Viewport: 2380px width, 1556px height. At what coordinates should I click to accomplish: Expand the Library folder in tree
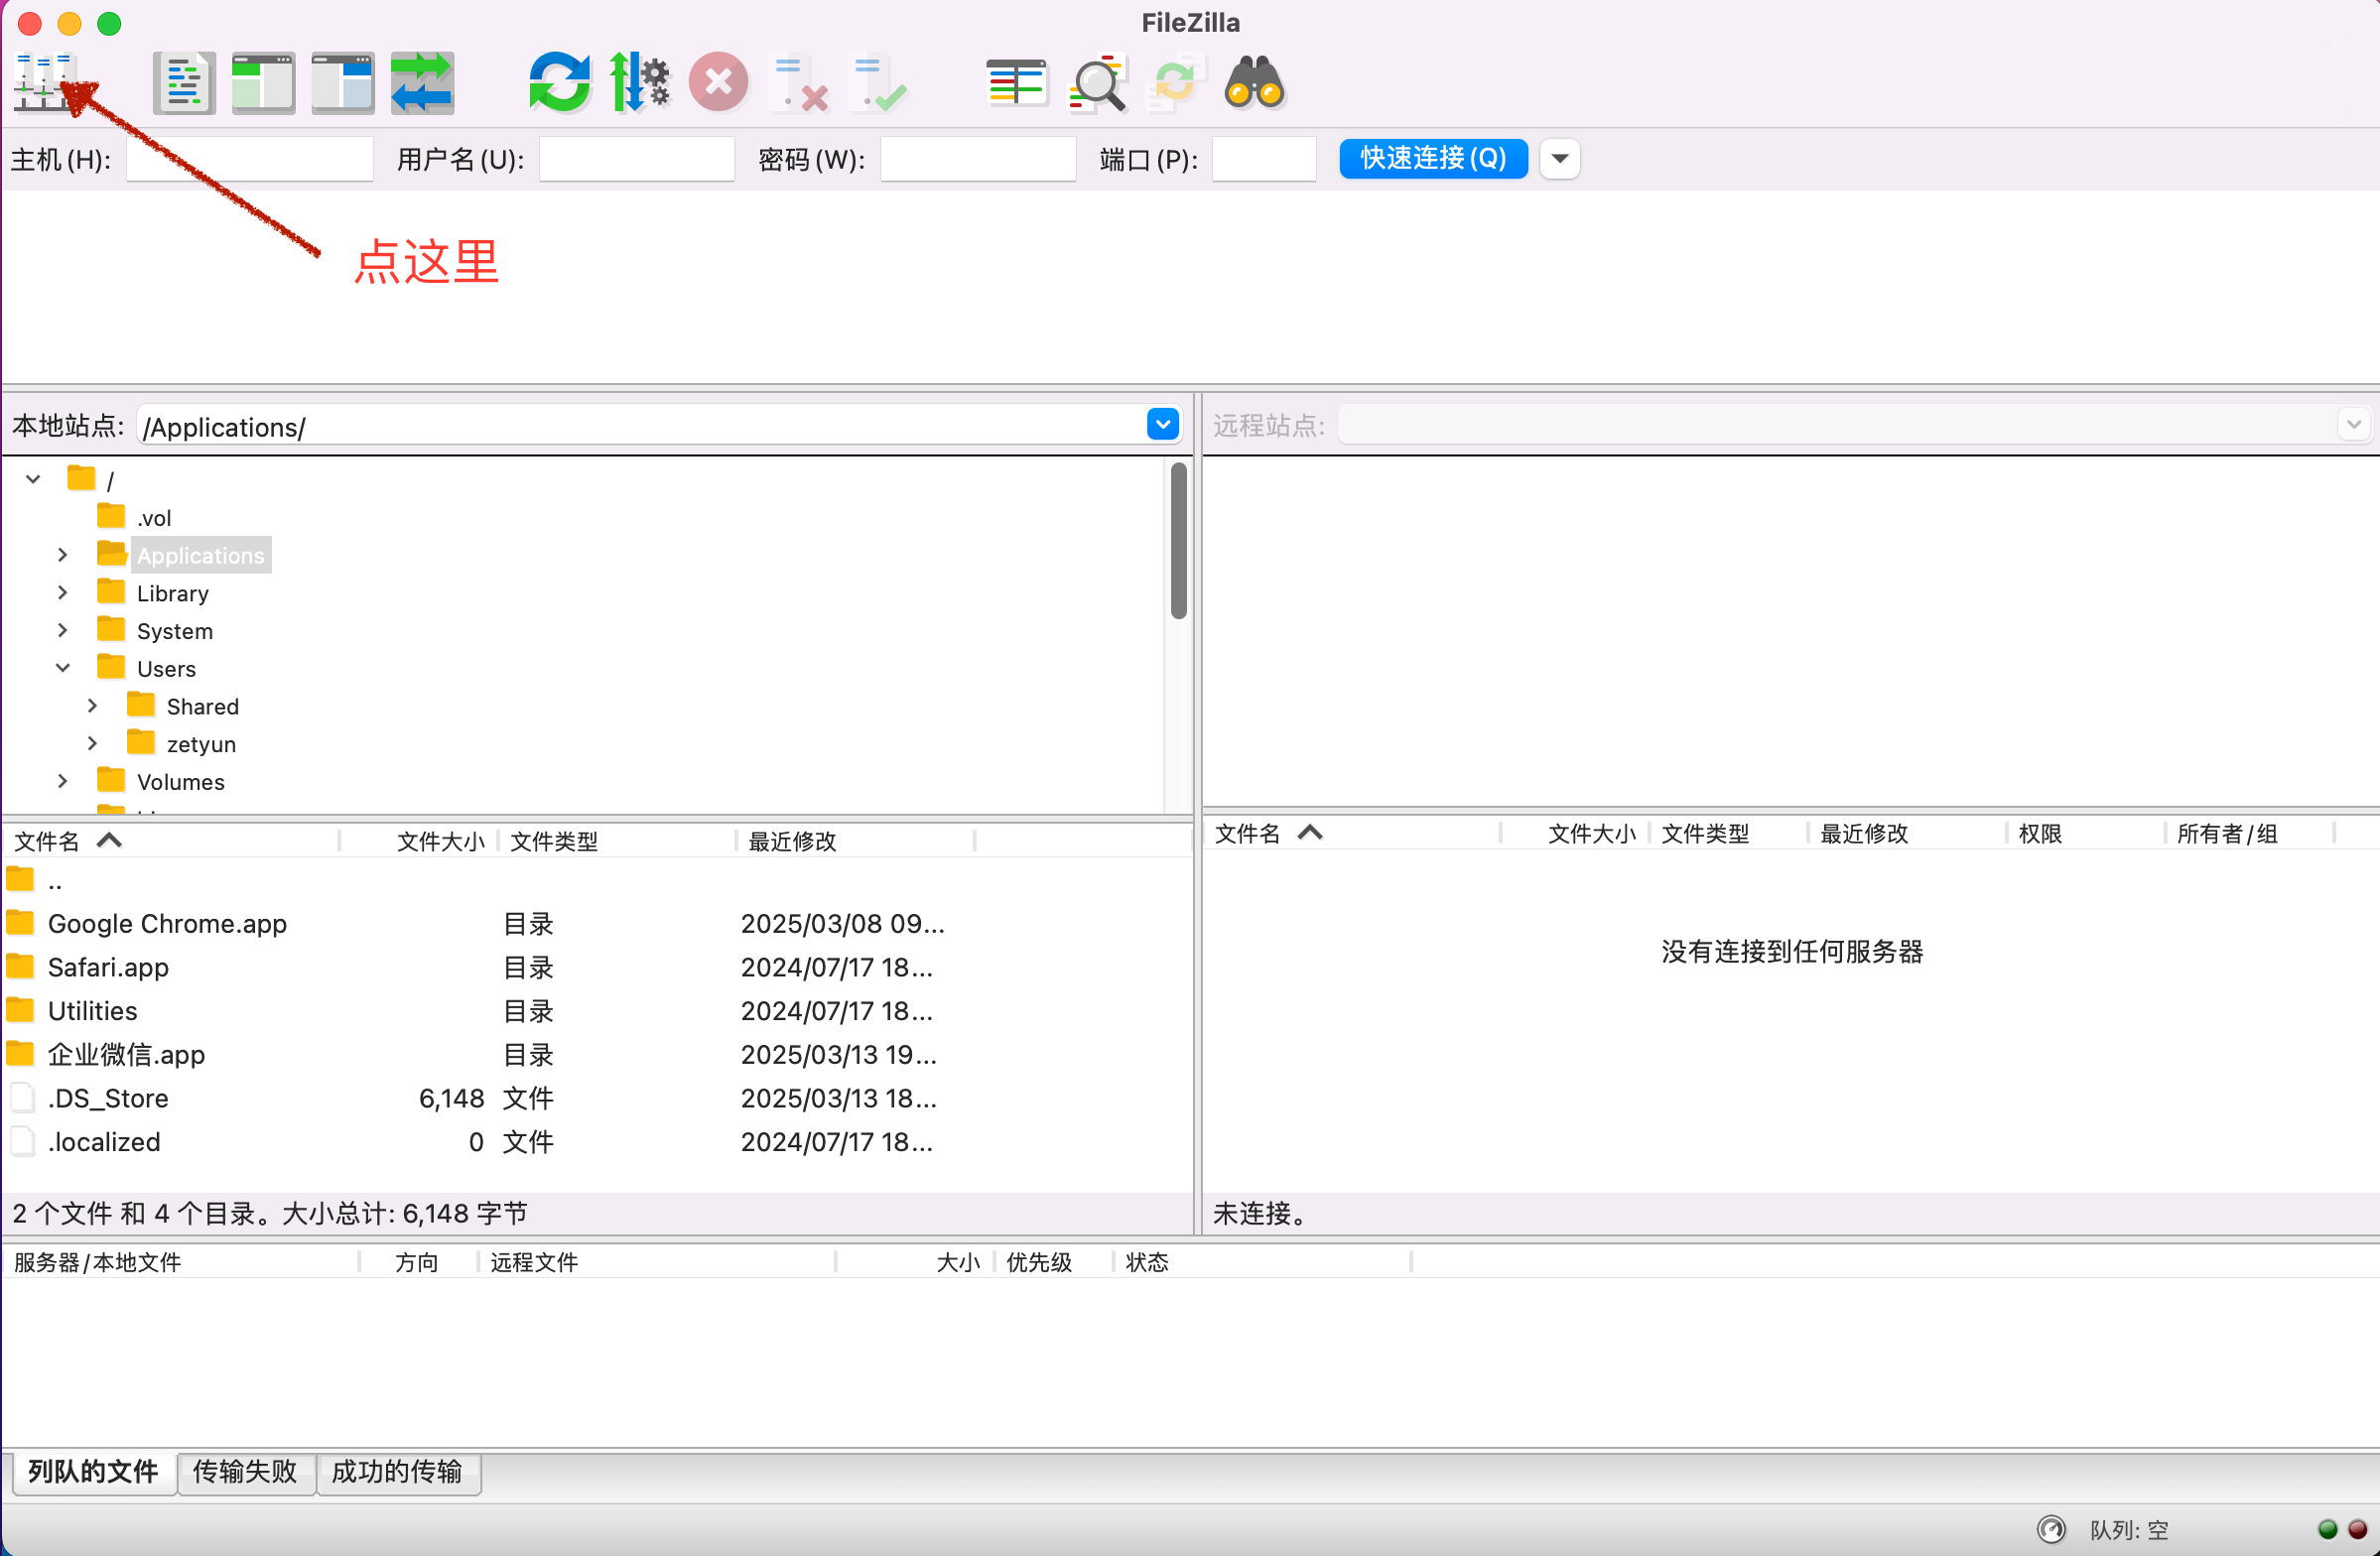click(x=63, y=593)
